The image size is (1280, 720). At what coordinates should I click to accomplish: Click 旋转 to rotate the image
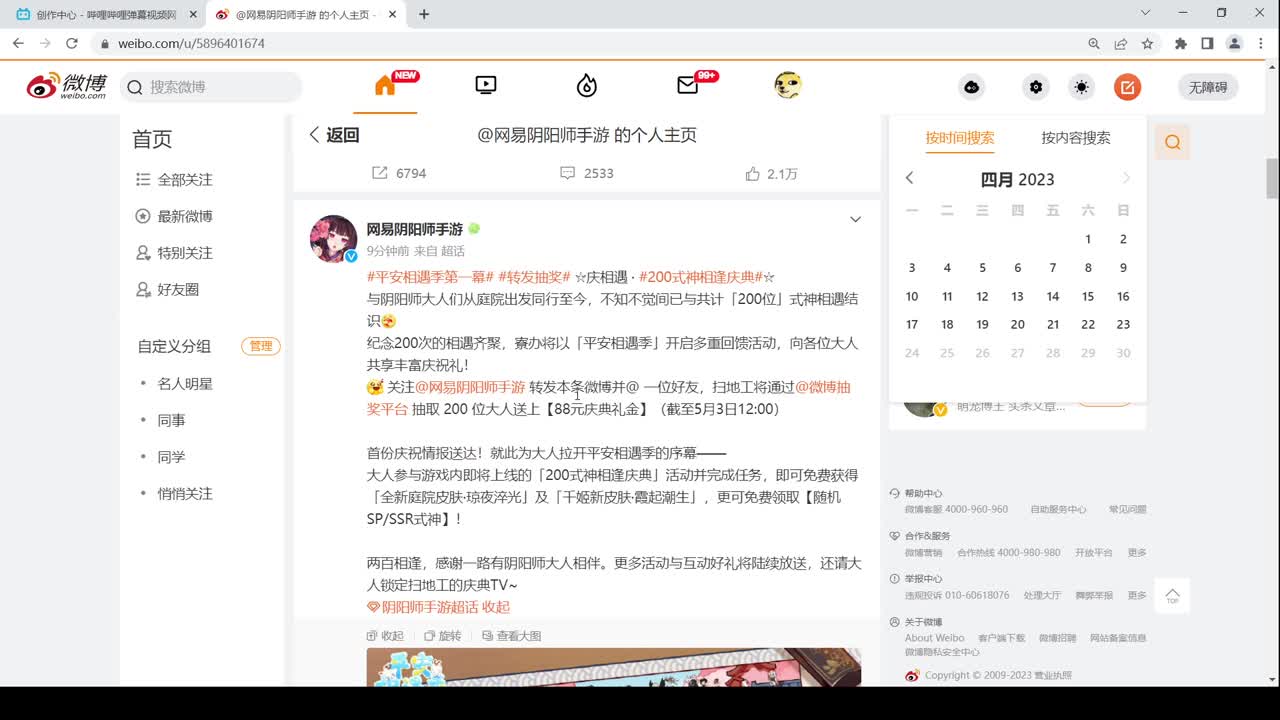tap(442, 636)
